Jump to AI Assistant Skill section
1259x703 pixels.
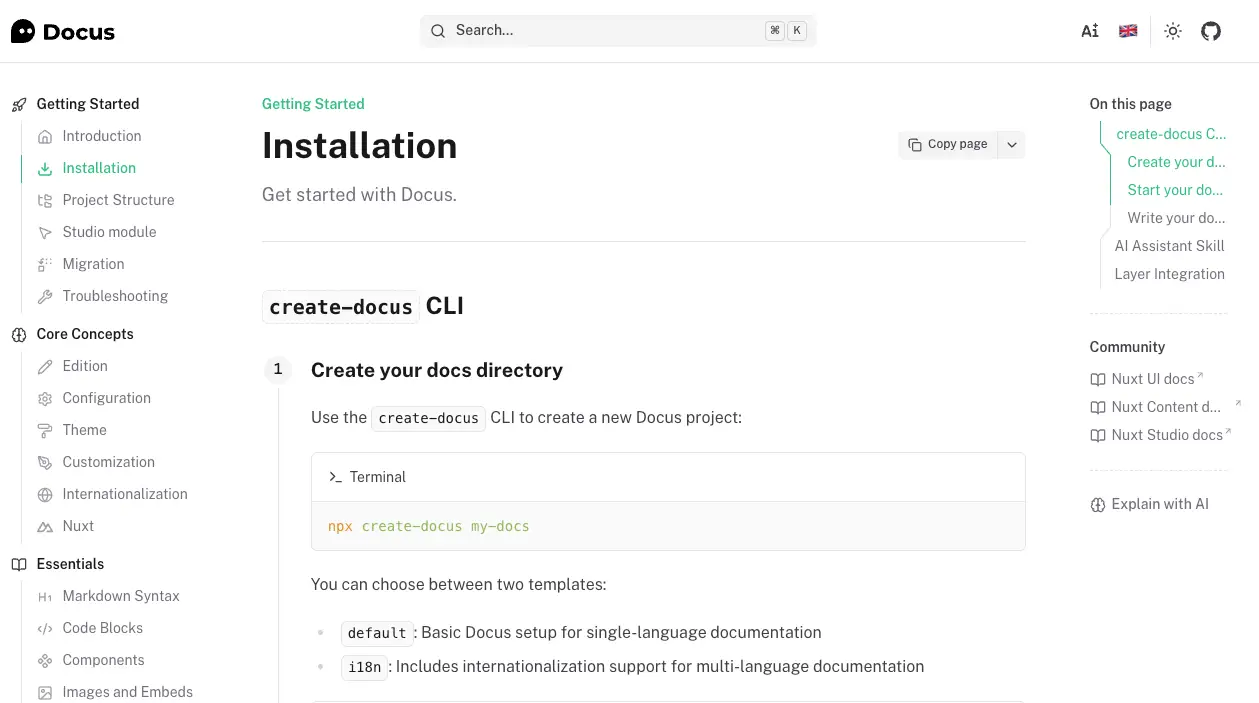(x=1169, y=246)
